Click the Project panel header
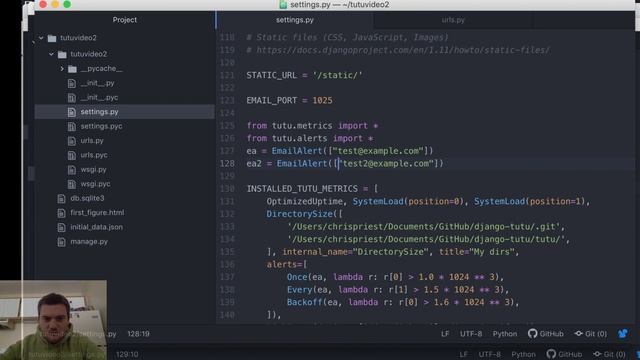This screenshot has height=360, width=640. pos(124,20)
